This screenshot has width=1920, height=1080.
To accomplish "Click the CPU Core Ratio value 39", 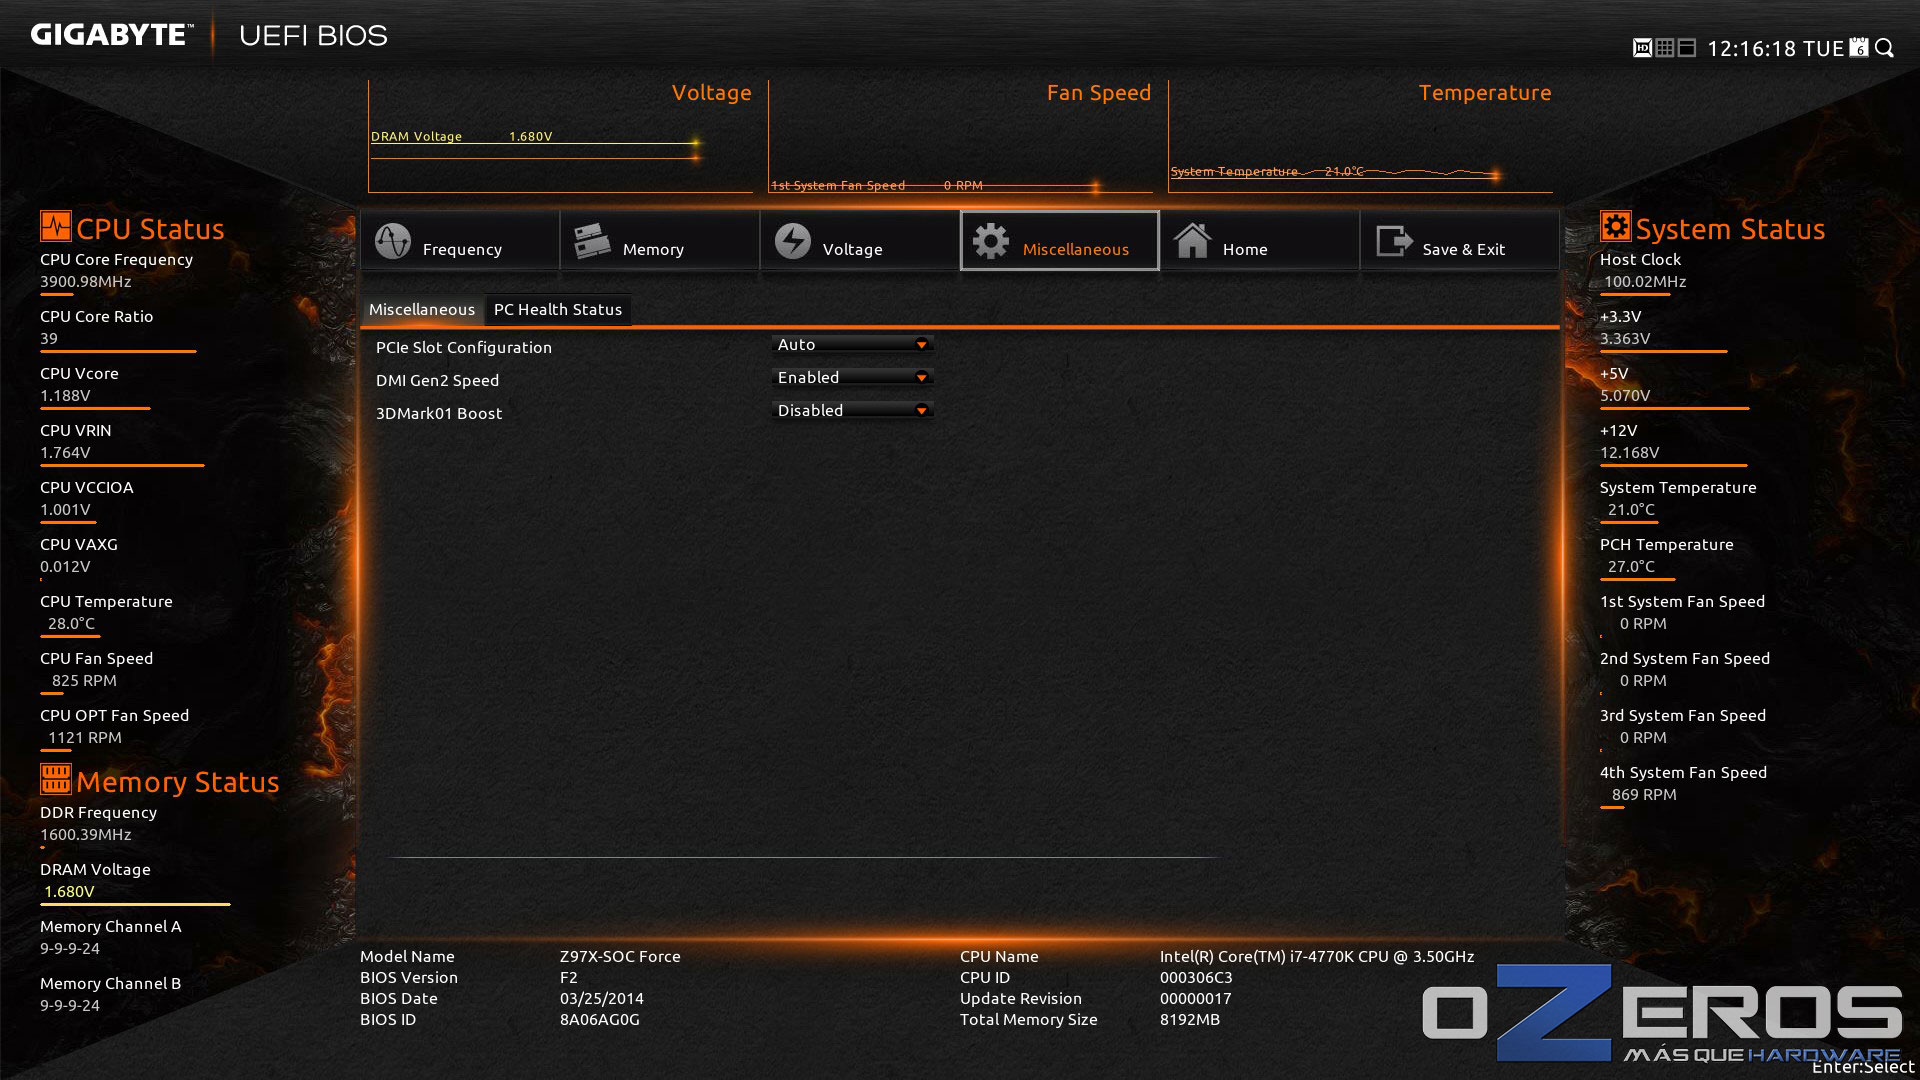I will click(49, 339).
